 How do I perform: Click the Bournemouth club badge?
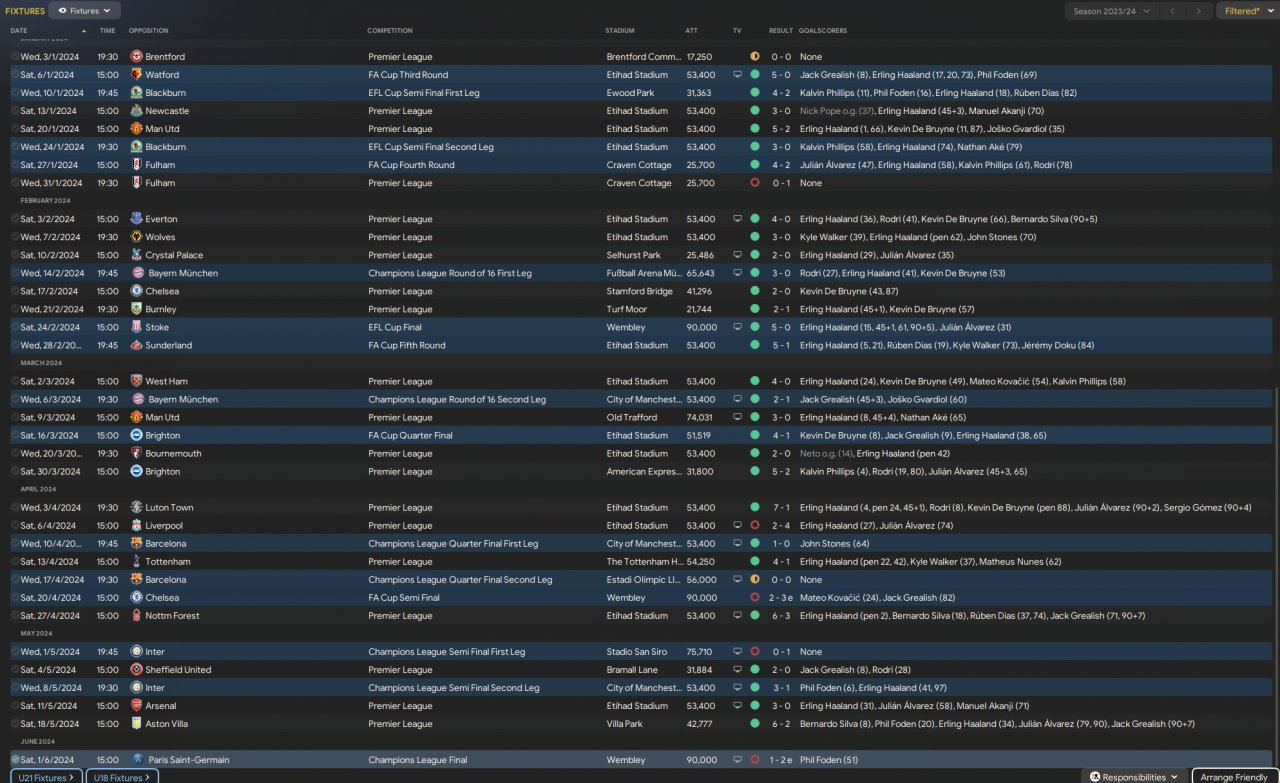(136, 453)
